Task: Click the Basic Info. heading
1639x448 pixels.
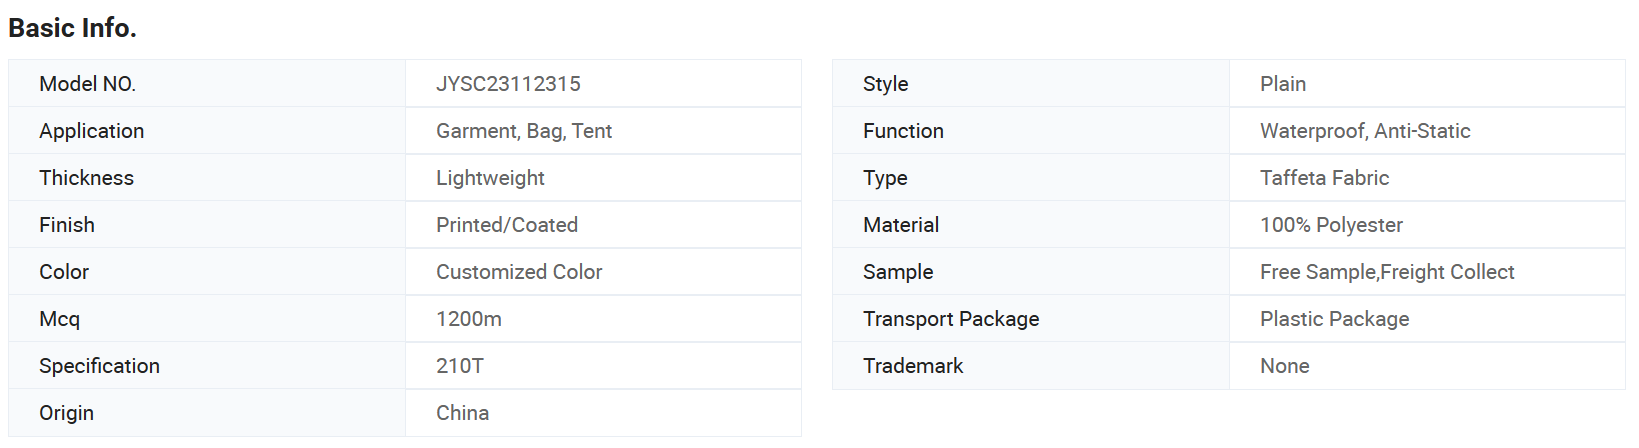Action: pos(72,28)
